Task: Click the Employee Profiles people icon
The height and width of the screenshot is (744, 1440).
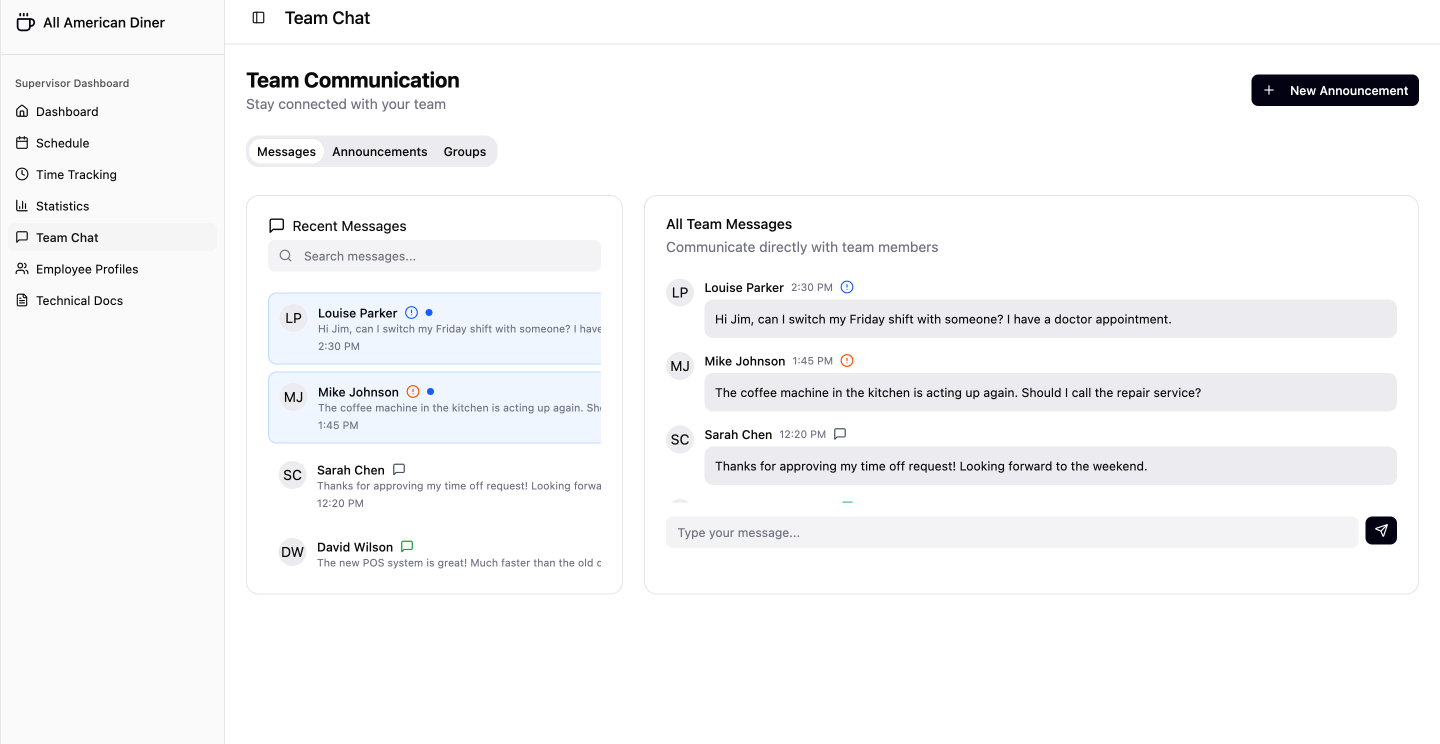Action: 22,269
